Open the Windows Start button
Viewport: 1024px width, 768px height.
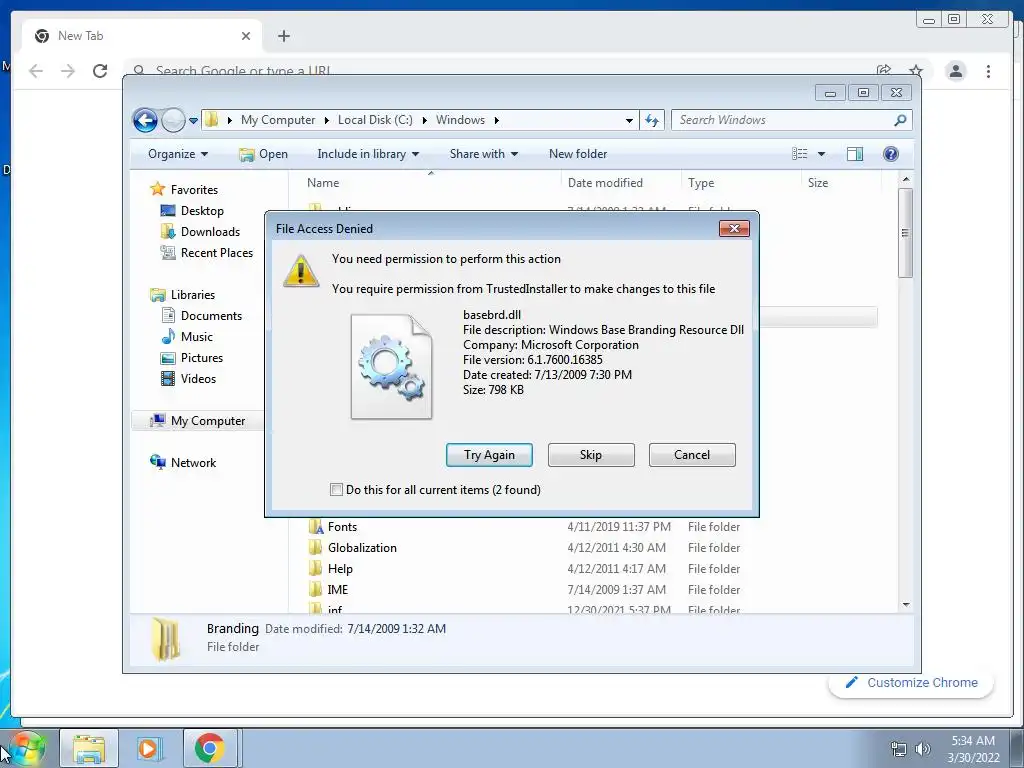coord(27,748)
